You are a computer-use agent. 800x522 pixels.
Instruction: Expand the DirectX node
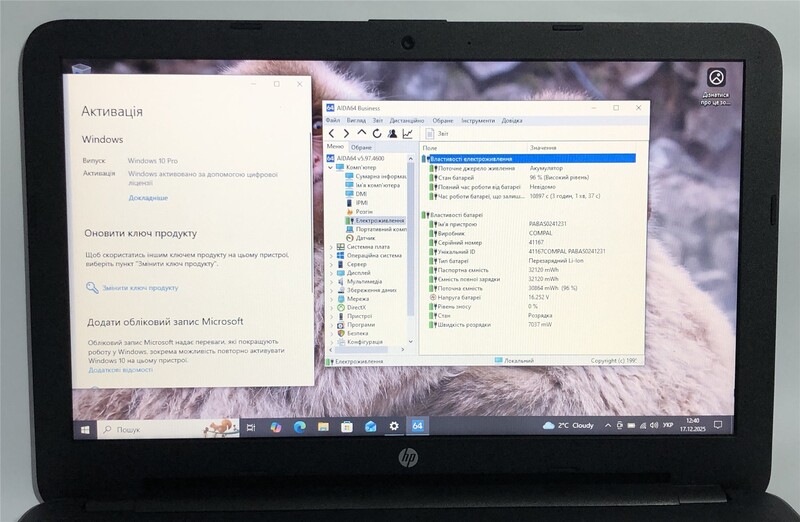(x=331, y=308)
